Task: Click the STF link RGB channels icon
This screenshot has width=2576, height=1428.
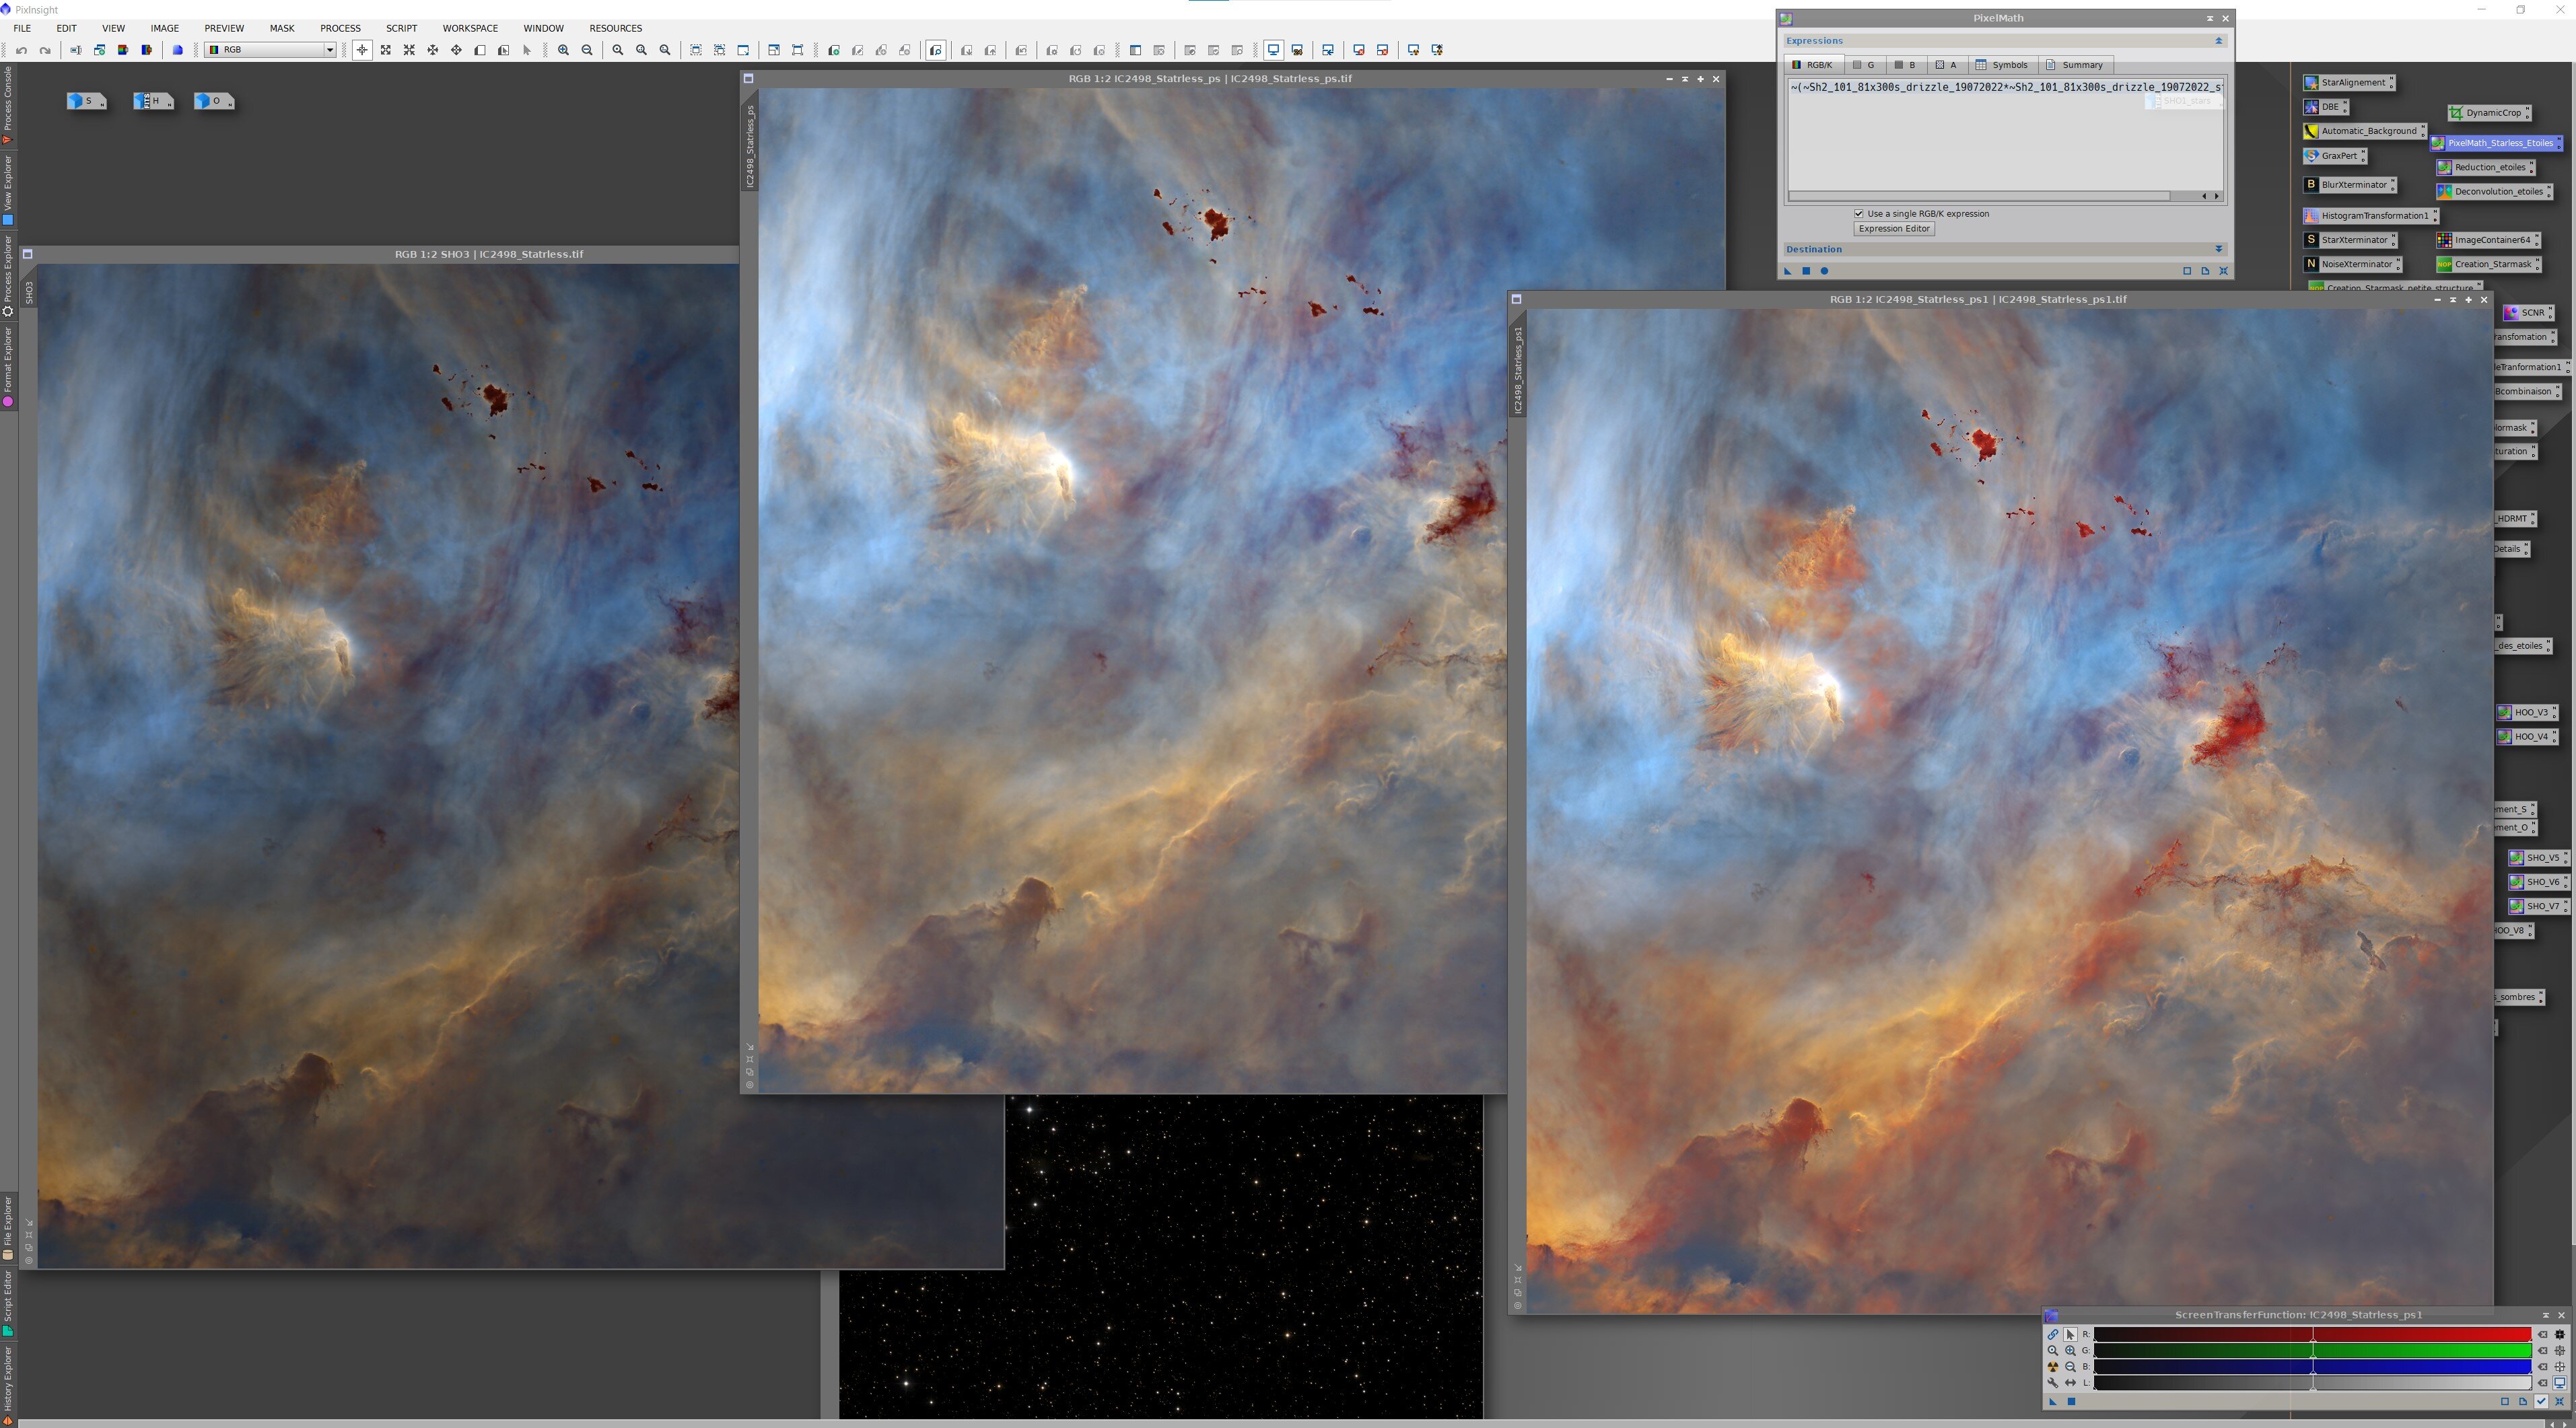Action: [2052, 1334]
